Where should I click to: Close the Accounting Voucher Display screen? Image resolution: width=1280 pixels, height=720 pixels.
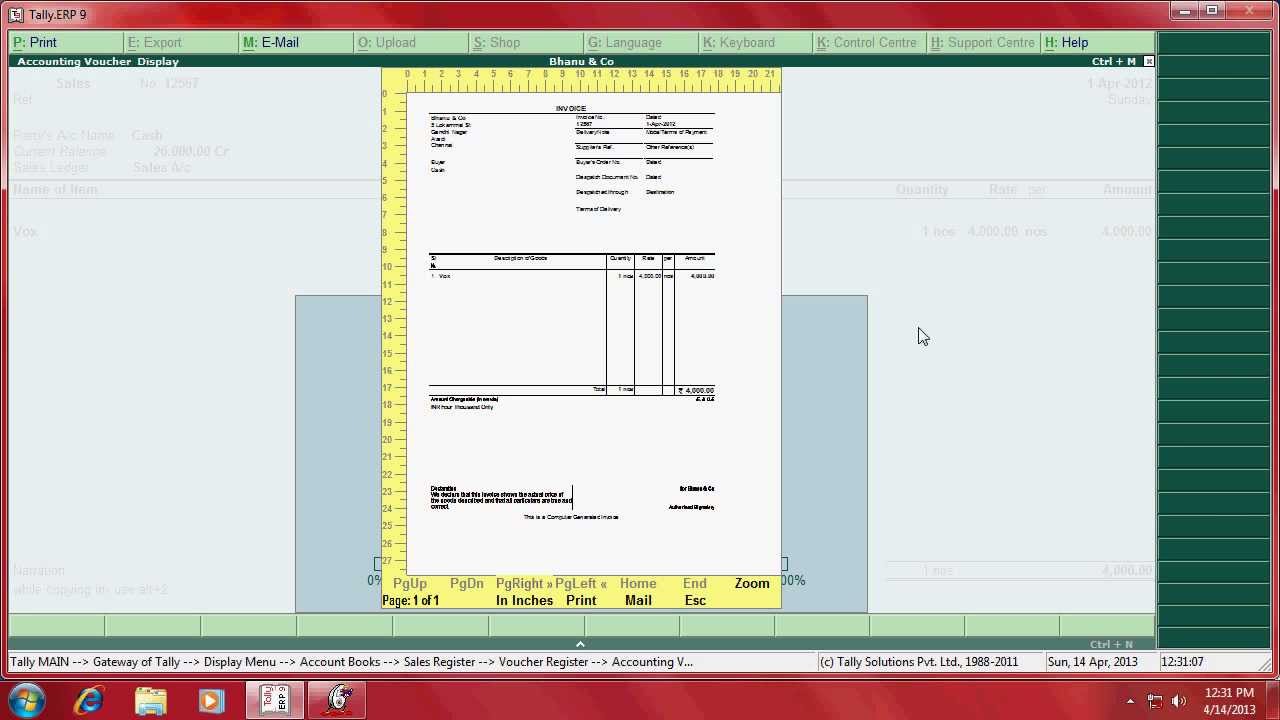(x=1148, y=62)
